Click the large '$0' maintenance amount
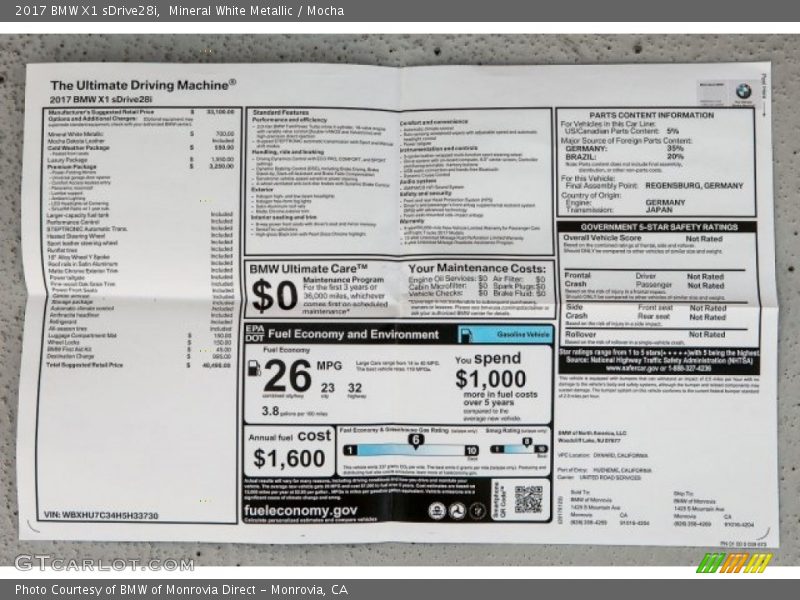Screen dimensions: 800x600 [x=274, y=296]
